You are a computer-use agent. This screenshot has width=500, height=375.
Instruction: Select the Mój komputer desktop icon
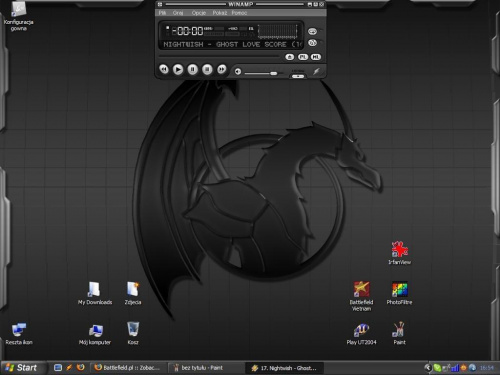click(95, 334)
